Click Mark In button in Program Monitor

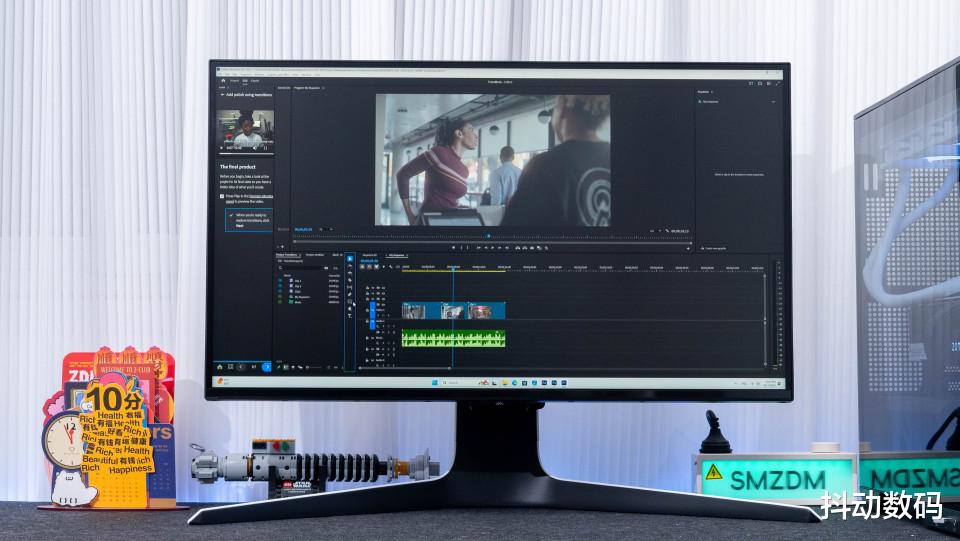[462, 247]
